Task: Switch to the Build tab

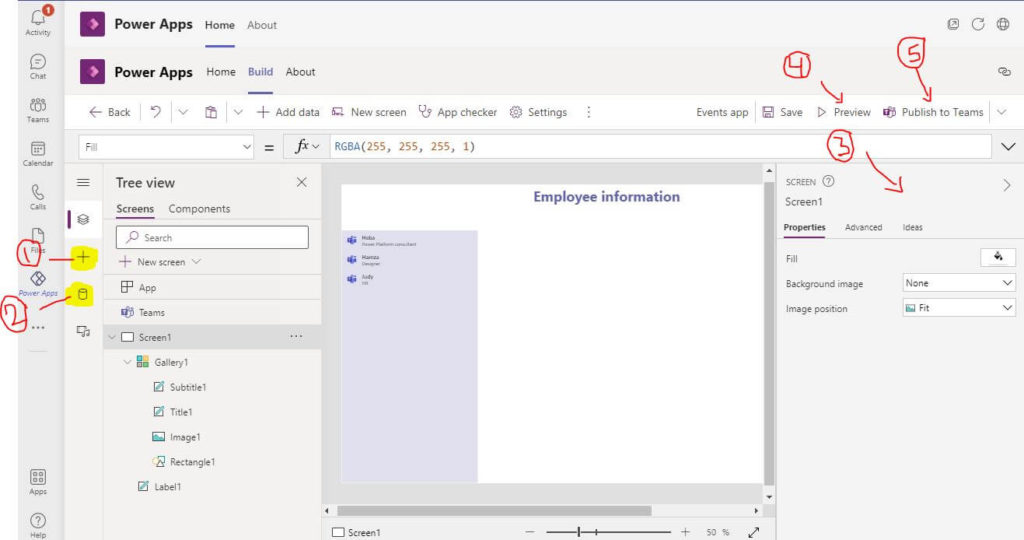Action: click(x=260, y=72)
